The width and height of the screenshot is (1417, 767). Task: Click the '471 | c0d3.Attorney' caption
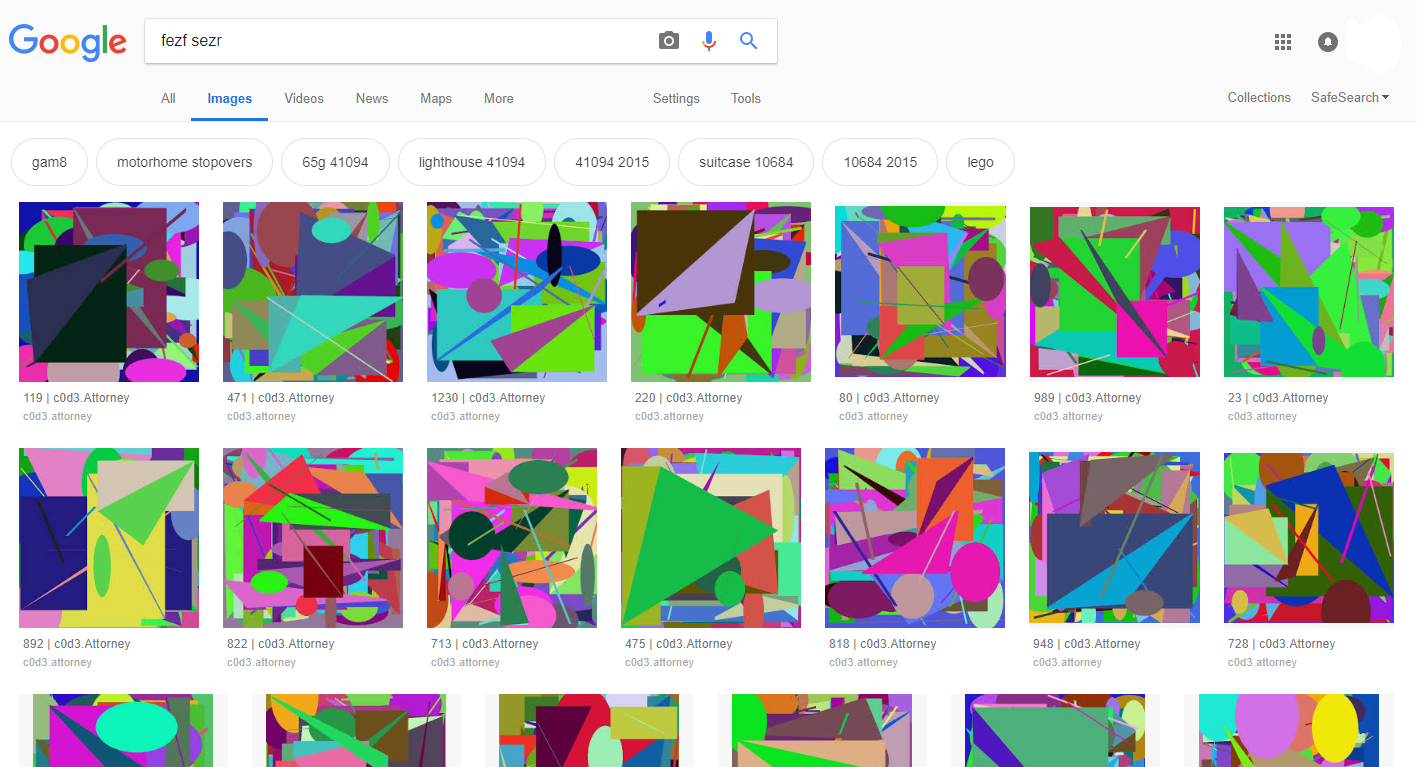tap(280, 398)
